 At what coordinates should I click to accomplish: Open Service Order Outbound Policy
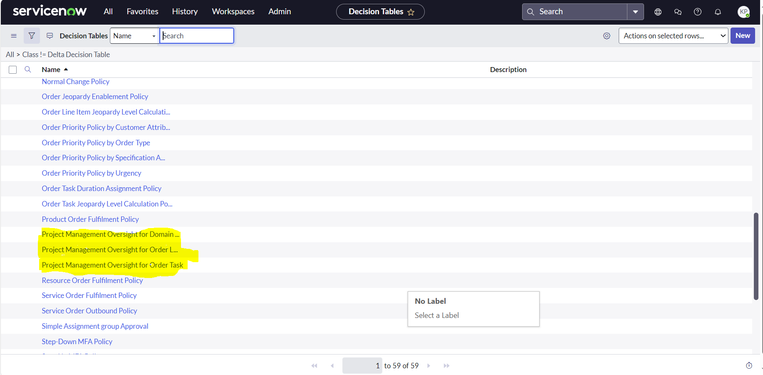(x=90, y=311)
